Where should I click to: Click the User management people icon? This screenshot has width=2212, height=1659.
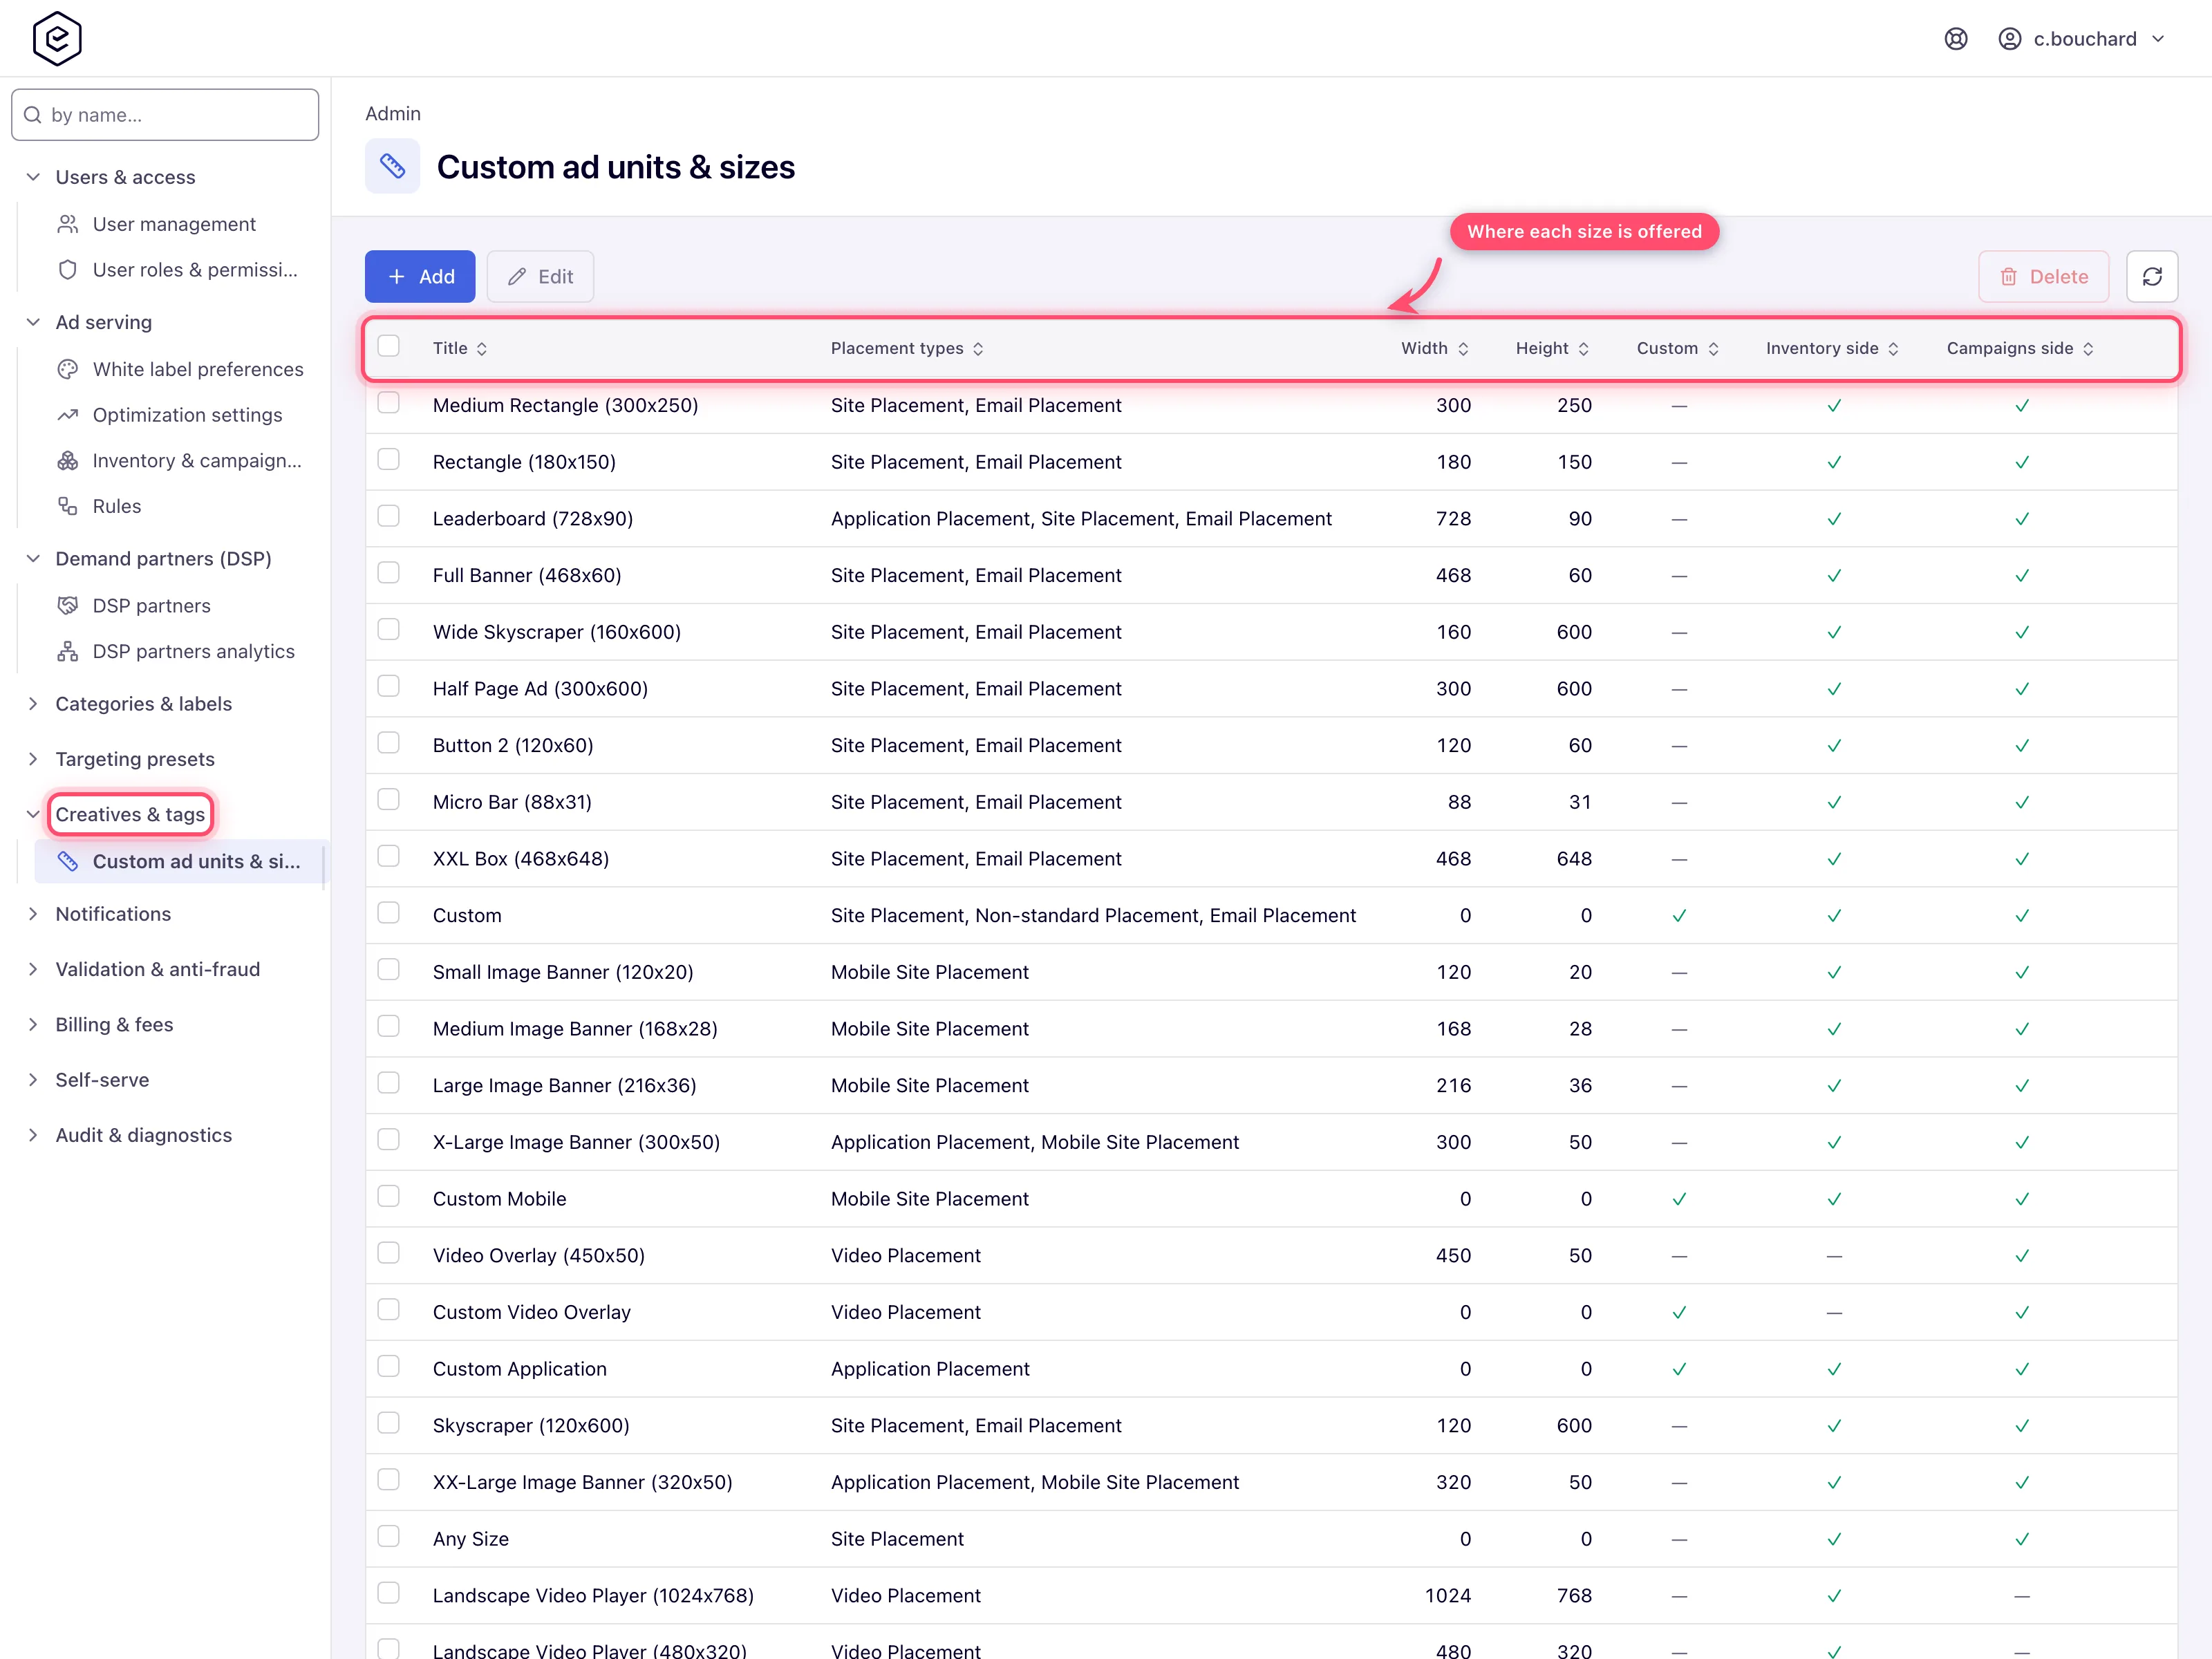tap(68, 224)
